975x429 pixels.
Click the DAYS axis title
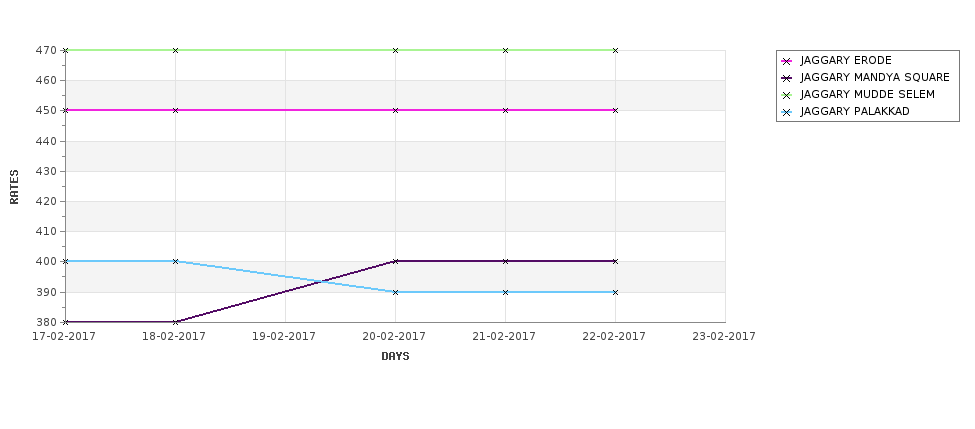coord(395,356)
